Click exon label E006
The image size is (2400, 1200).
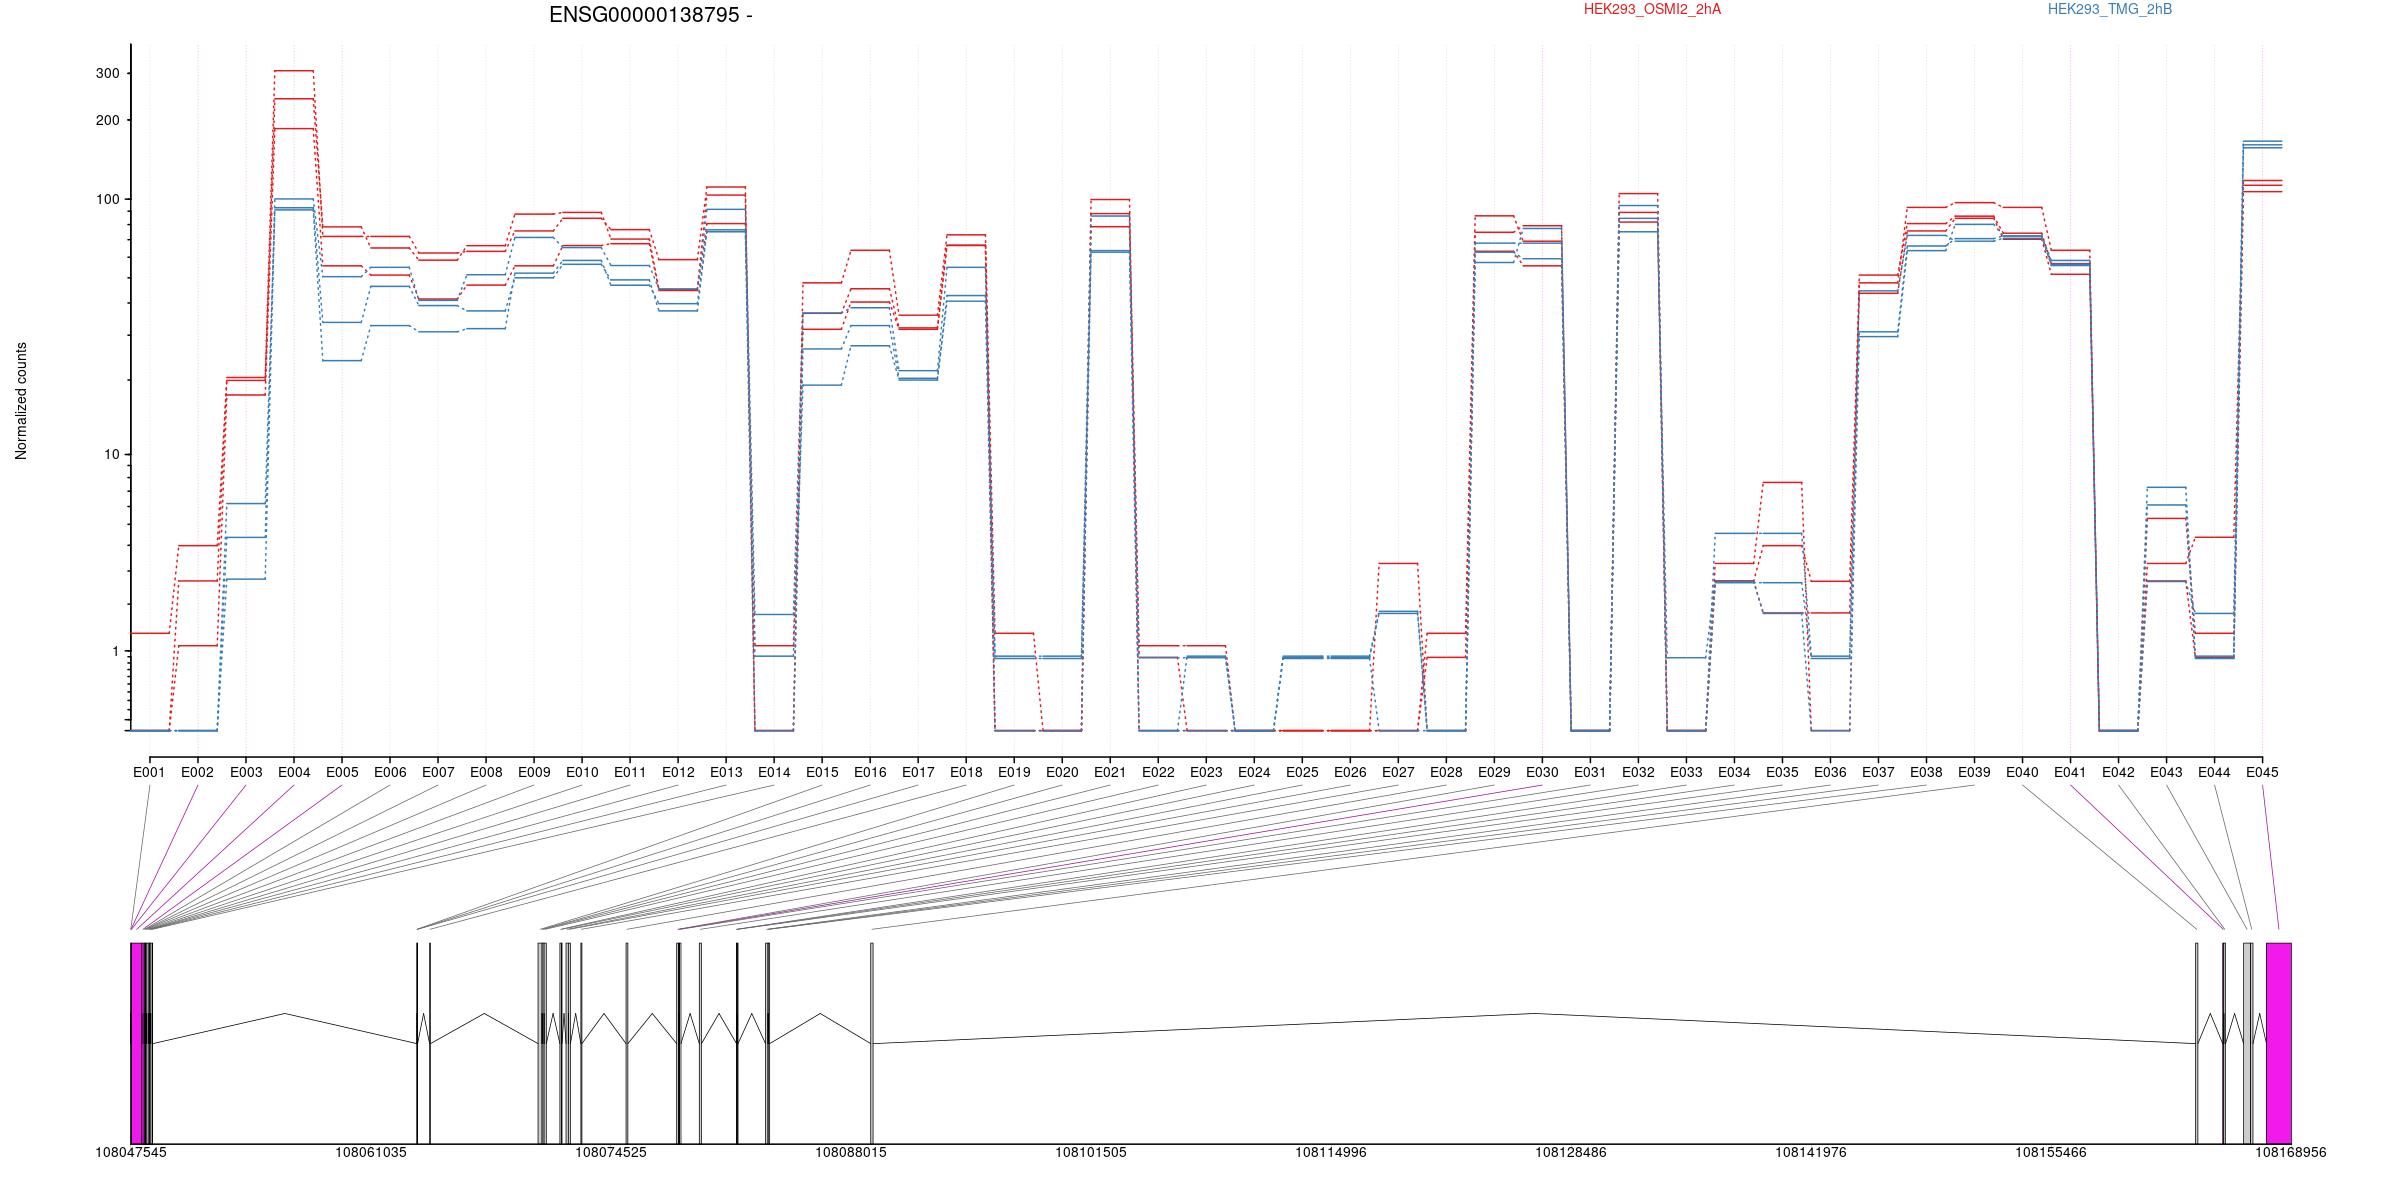[x=390, y=772]
